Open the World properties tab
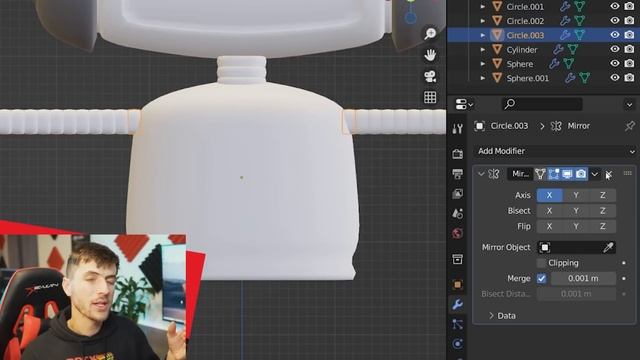This screenshot has height=360, width=640. (x=458, y=233)
